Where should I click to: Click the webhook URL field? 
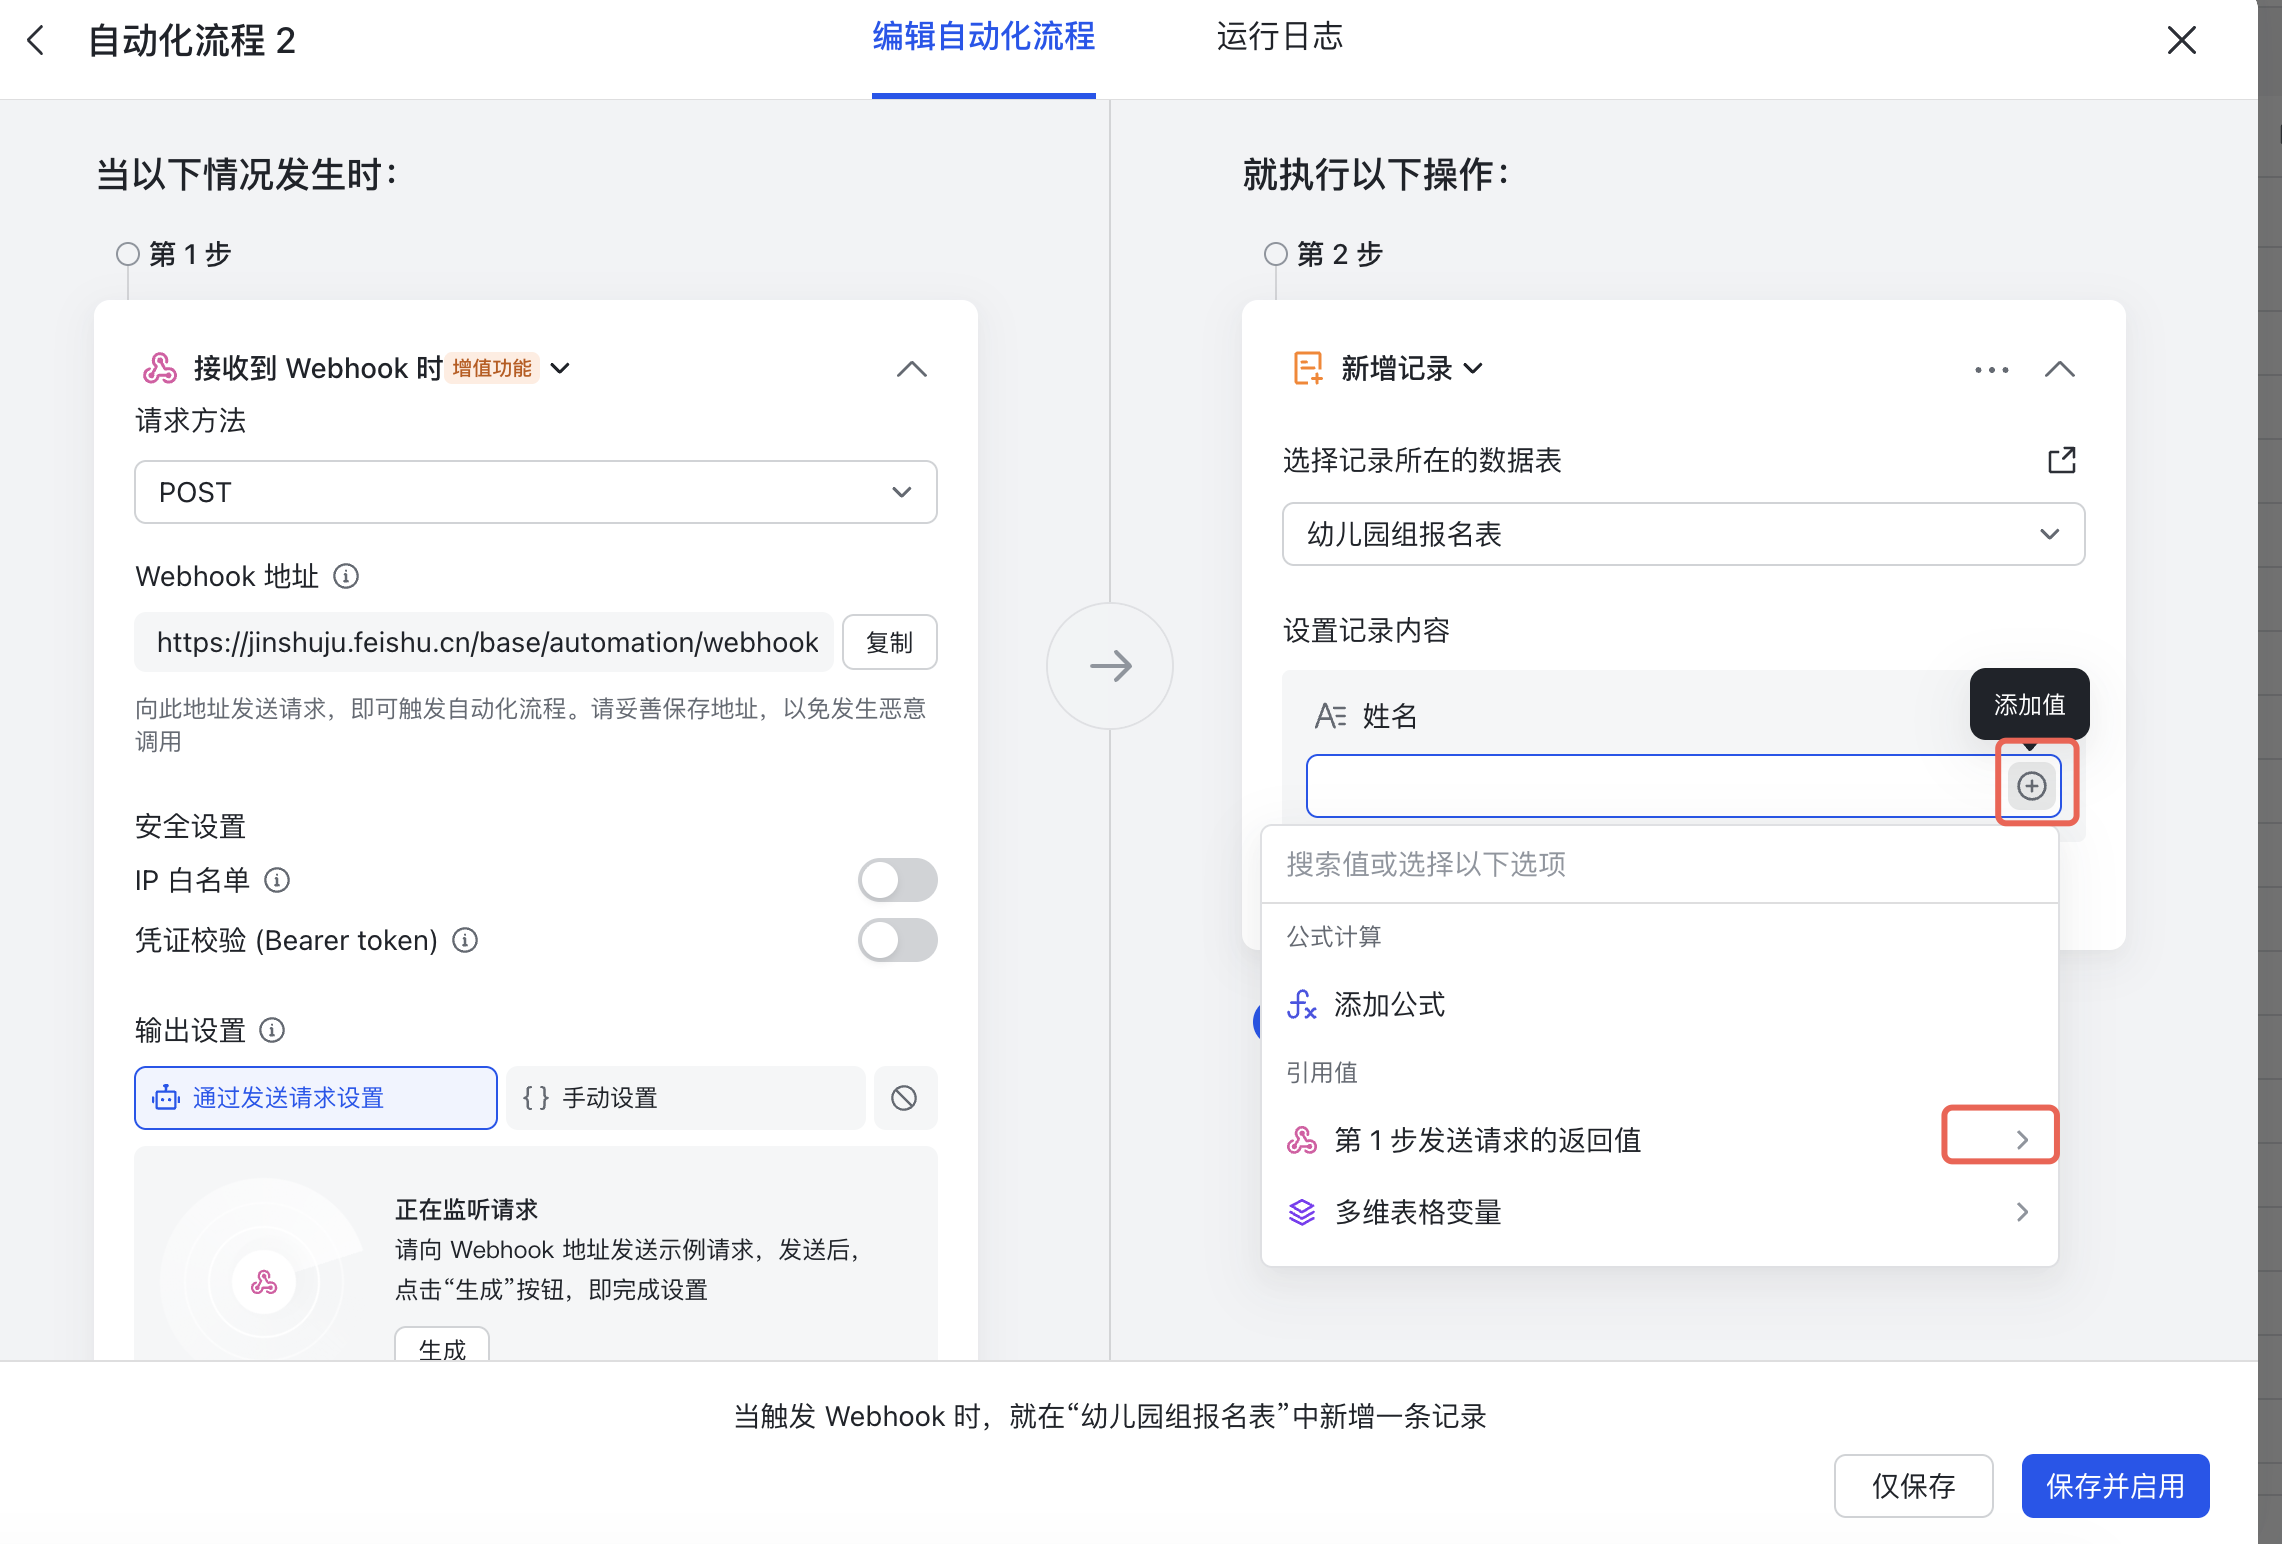tap(485, 642)
